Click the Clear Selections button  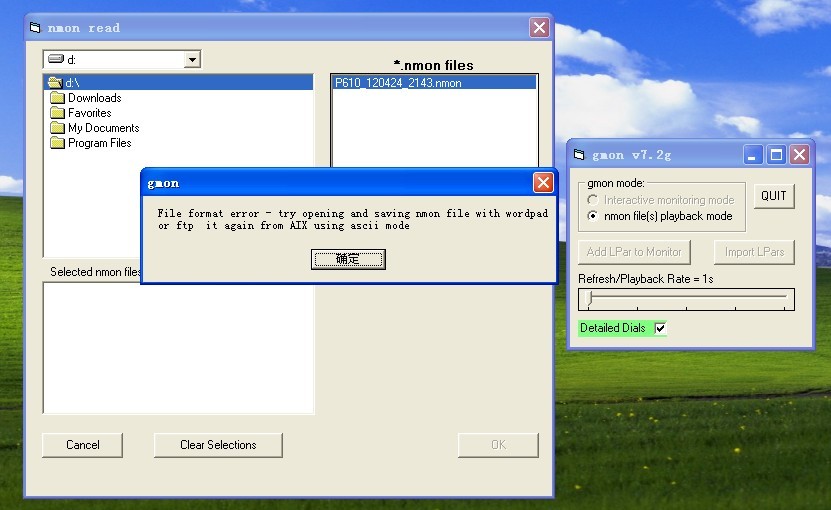218,445
